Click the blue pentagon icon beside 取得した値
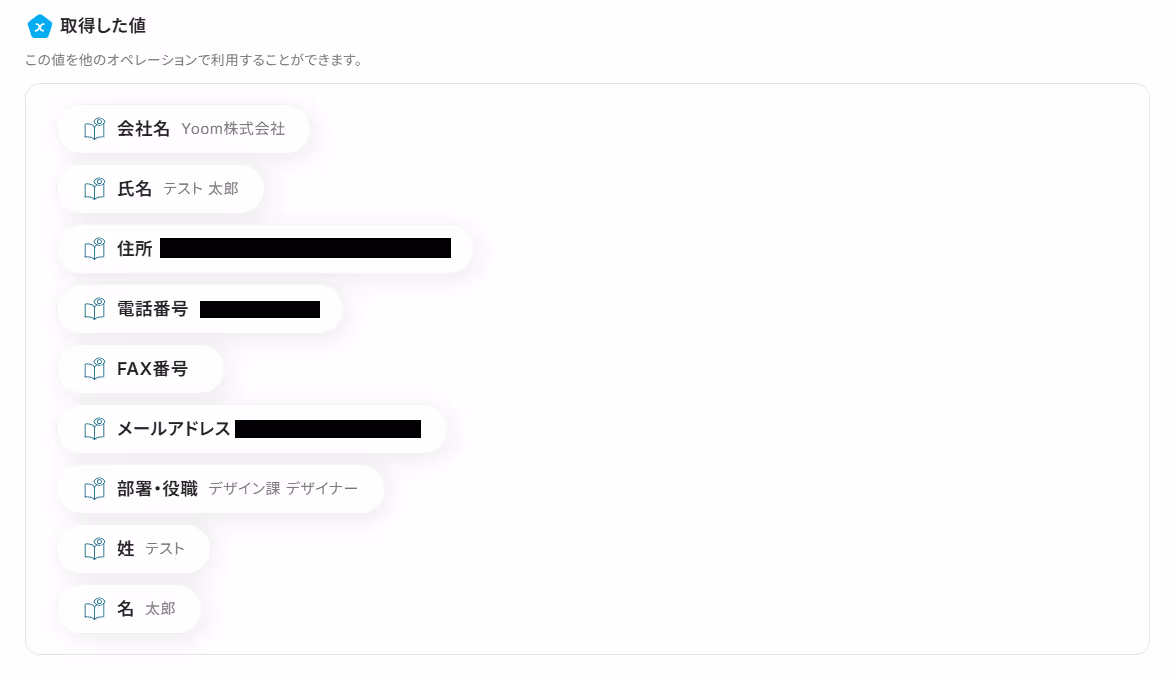Screen dimensions: 1175x679 pos(39,26)
